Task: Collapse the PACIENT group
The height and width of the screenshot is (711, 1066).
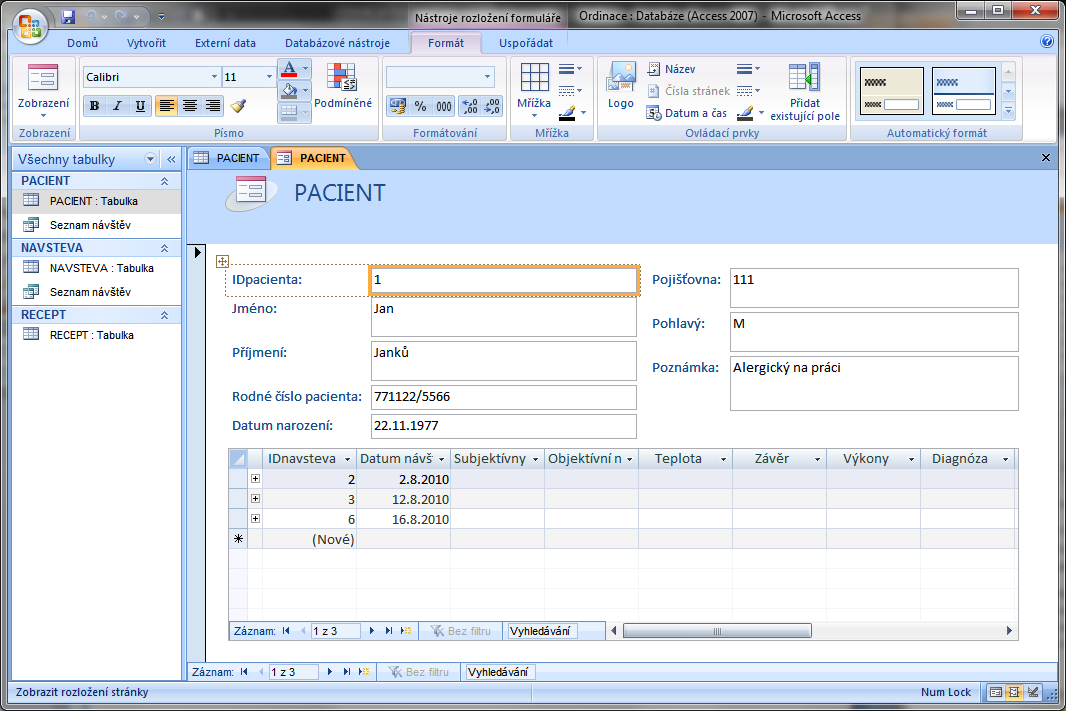Action: (x=165, y=181)
